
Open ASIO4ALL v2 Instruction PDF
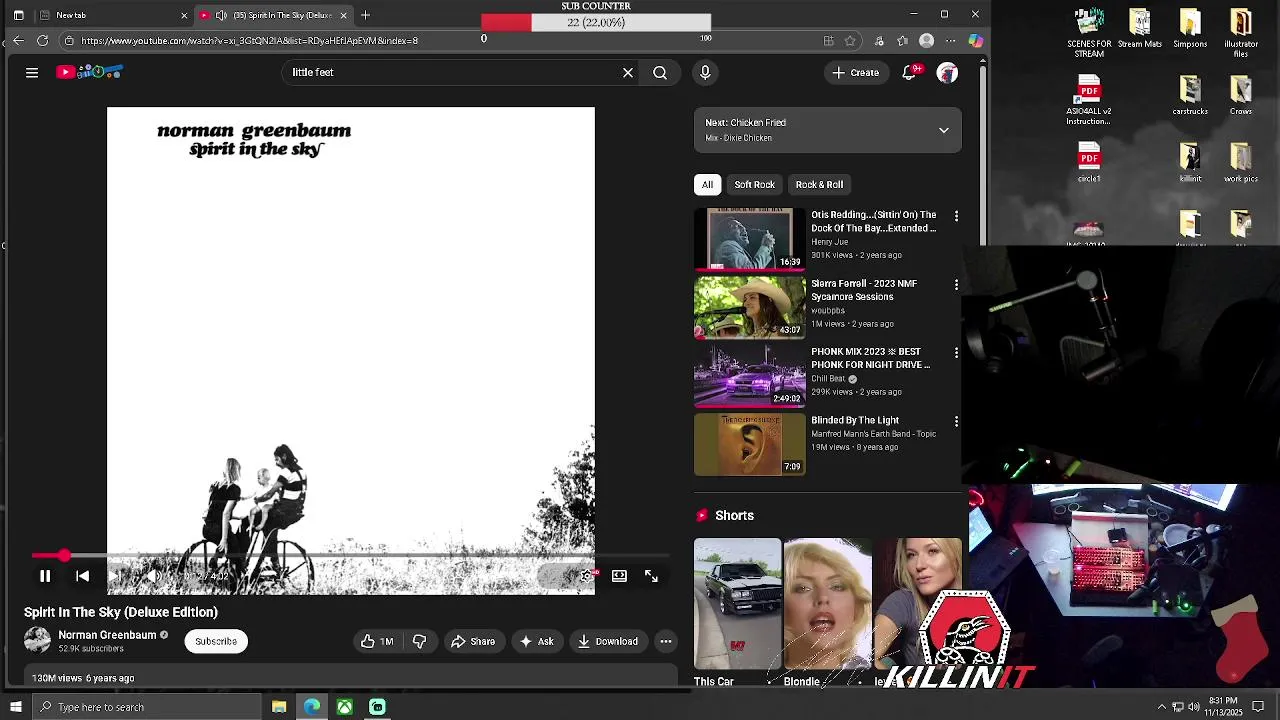[x=1089, y=101]
